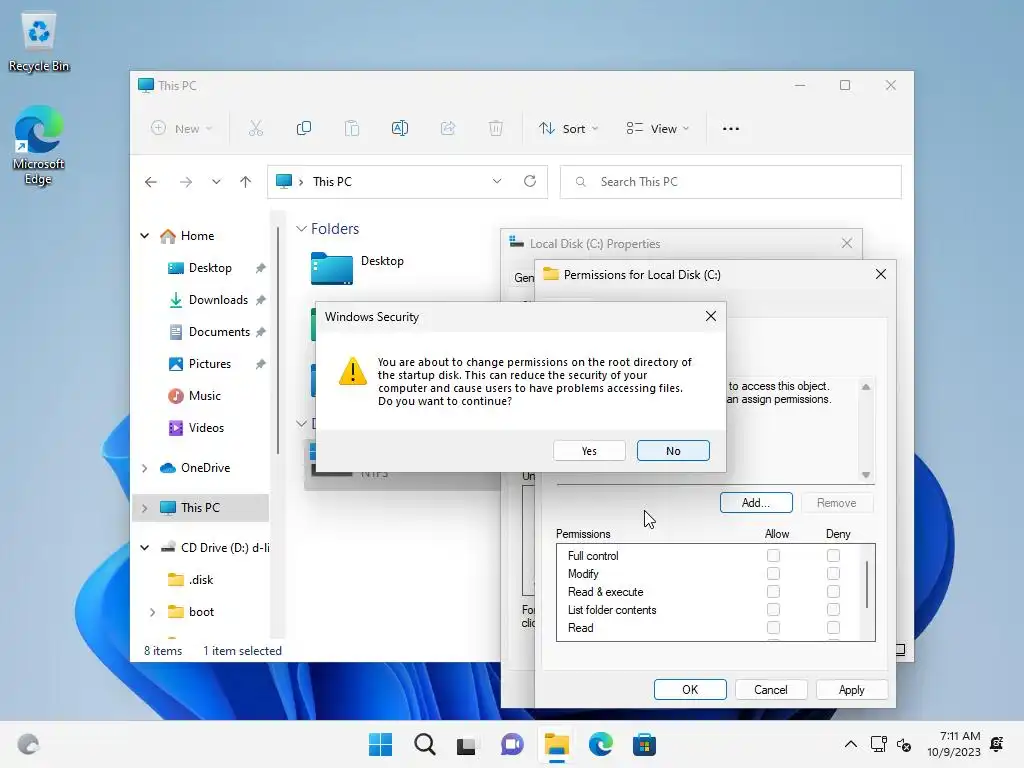The height and width of the screenshot is (768, 1024).
Task: Click the Cut scissors icon in toolbar
Action: (255, 129)
